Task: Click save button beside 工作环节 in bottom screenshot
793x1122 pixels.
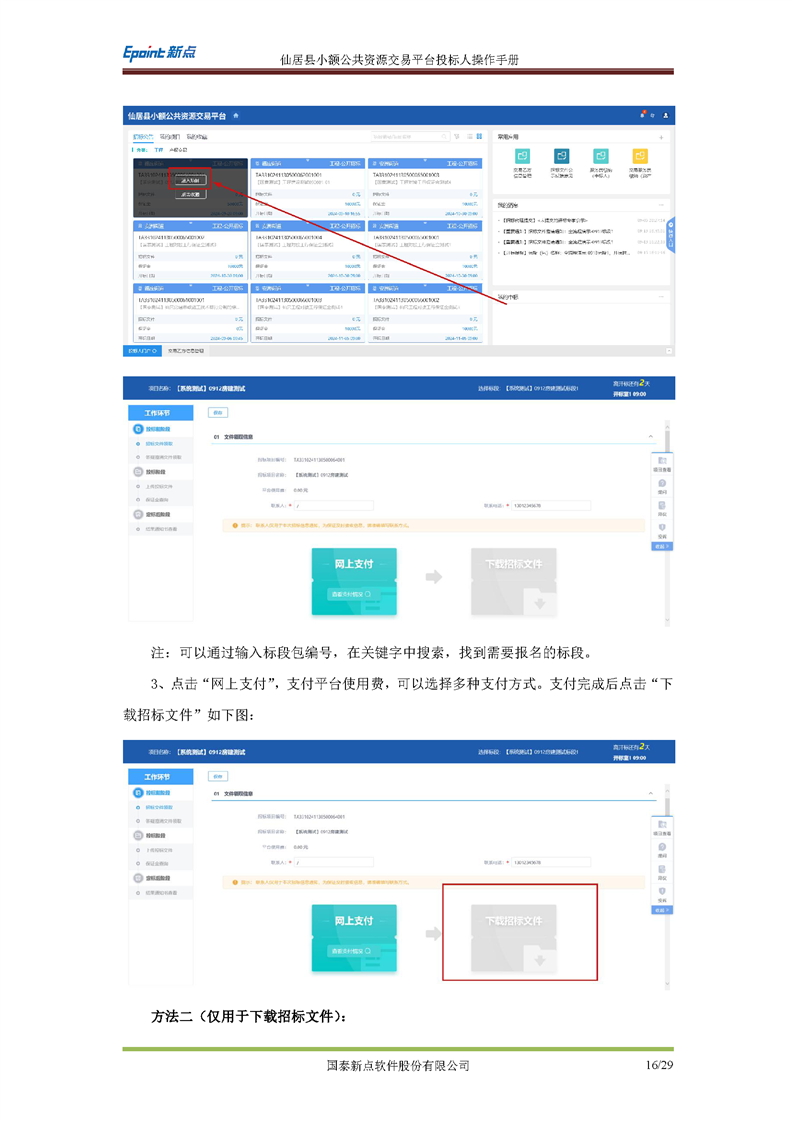Action: point(218,776)
